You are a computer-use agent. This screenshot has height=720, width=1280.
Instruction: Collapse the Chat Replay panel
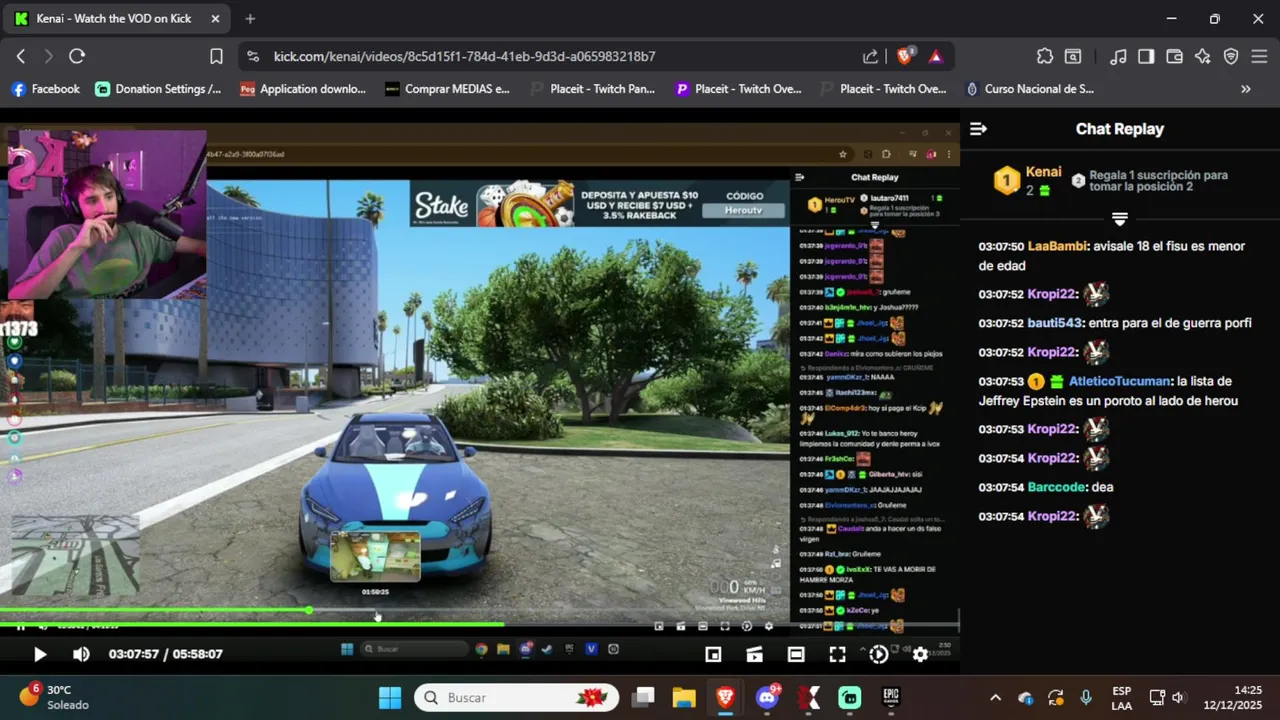[978, 129]
